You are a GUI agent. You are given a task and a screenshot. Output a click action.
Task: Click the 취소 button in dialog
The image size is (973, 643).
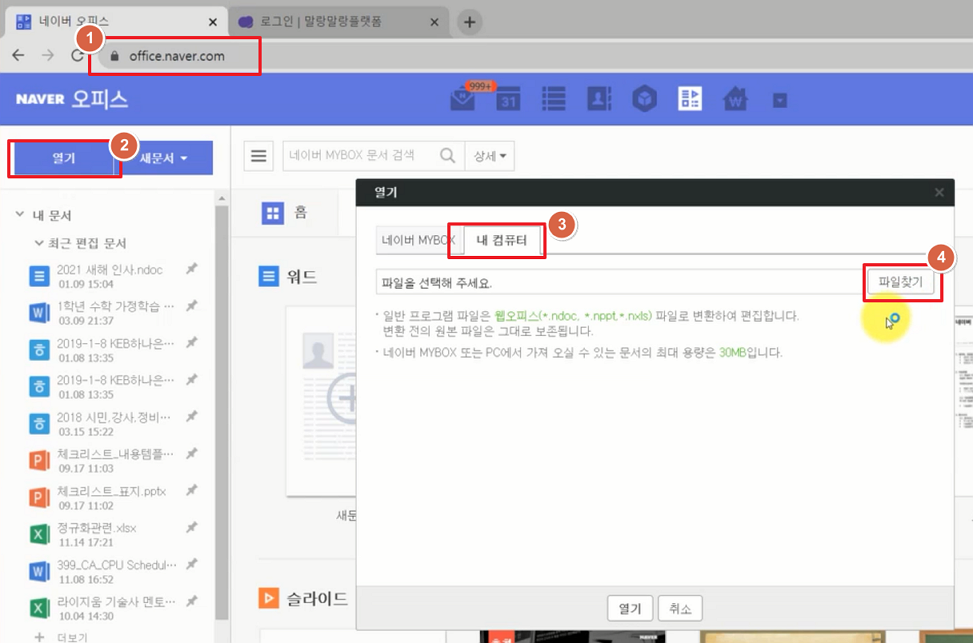click(x=680, y=609)
